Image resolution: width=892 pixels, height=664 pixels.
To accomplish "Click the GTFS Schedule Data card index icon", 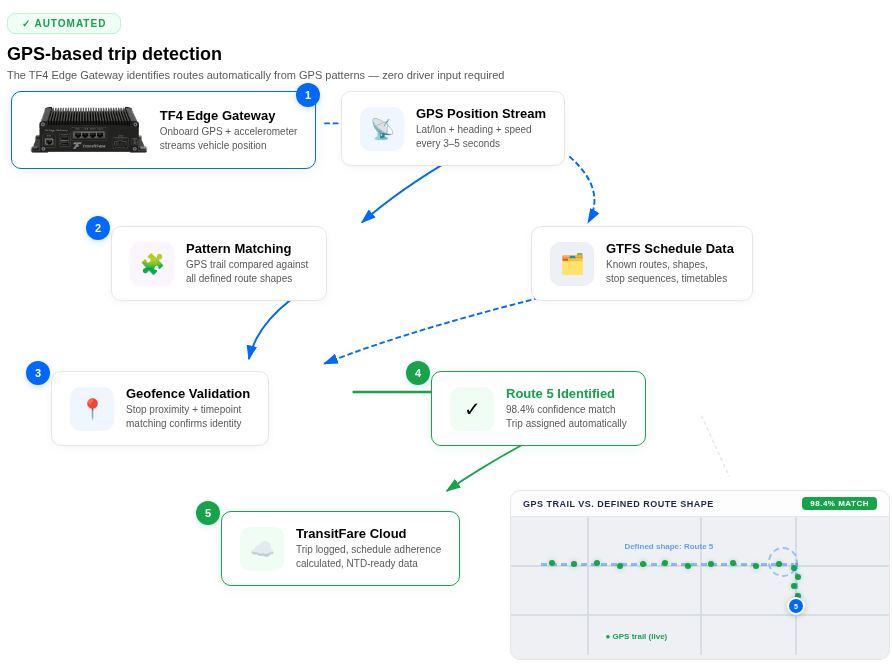I will coord(572,264).
